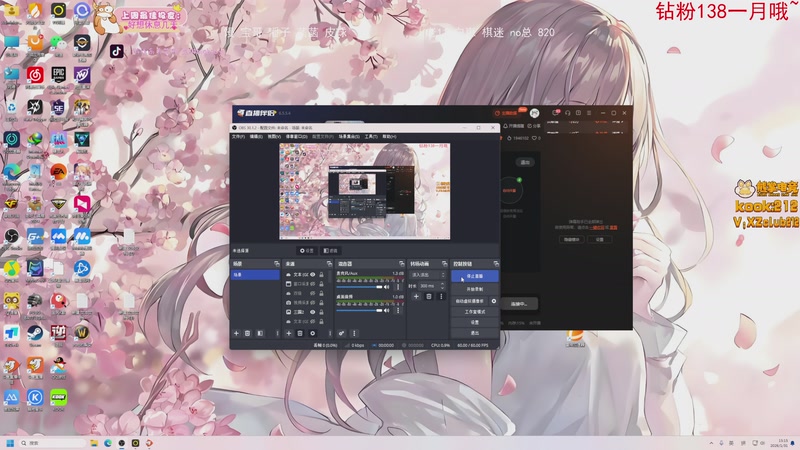
Task: Click Properties button above Scenes panel
Action: pos(306,251)
